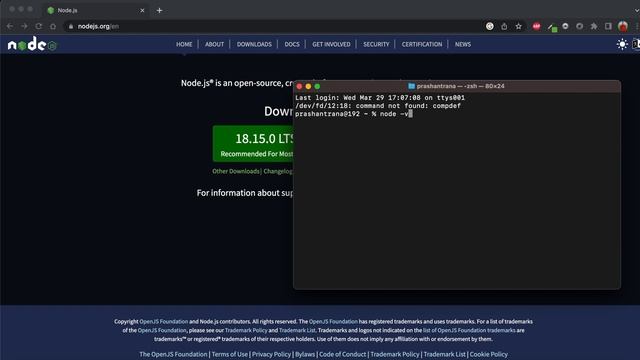
Task: Click the Terminal prompt line with node -v
Action: [x=353, y=114]
